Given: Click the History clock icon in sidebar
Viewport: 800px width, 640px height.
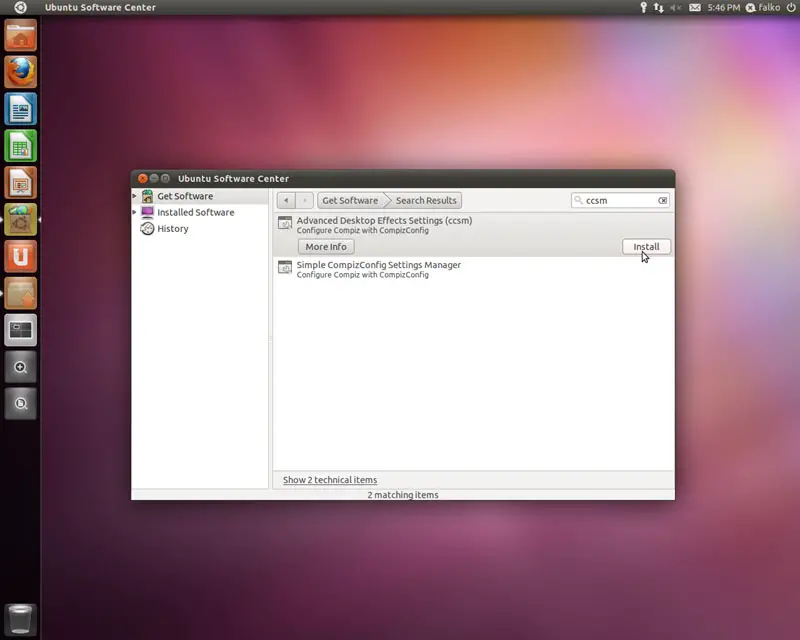Looking at the screenshot, I should coord(147,229).
